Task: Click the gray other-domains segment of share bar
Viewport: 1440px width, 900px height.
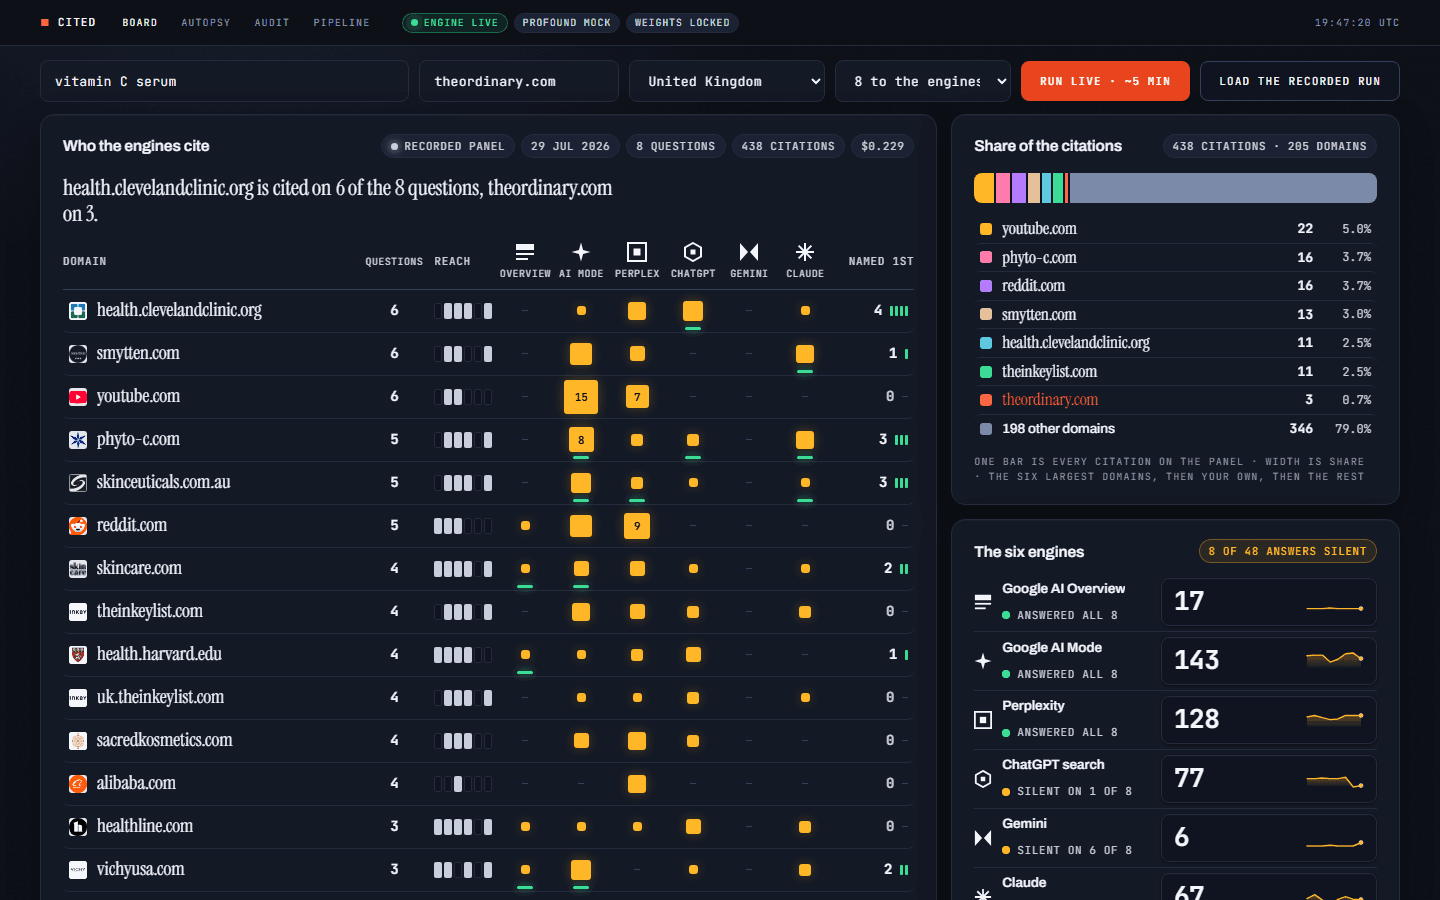Action: click(x=1223, y=188)
